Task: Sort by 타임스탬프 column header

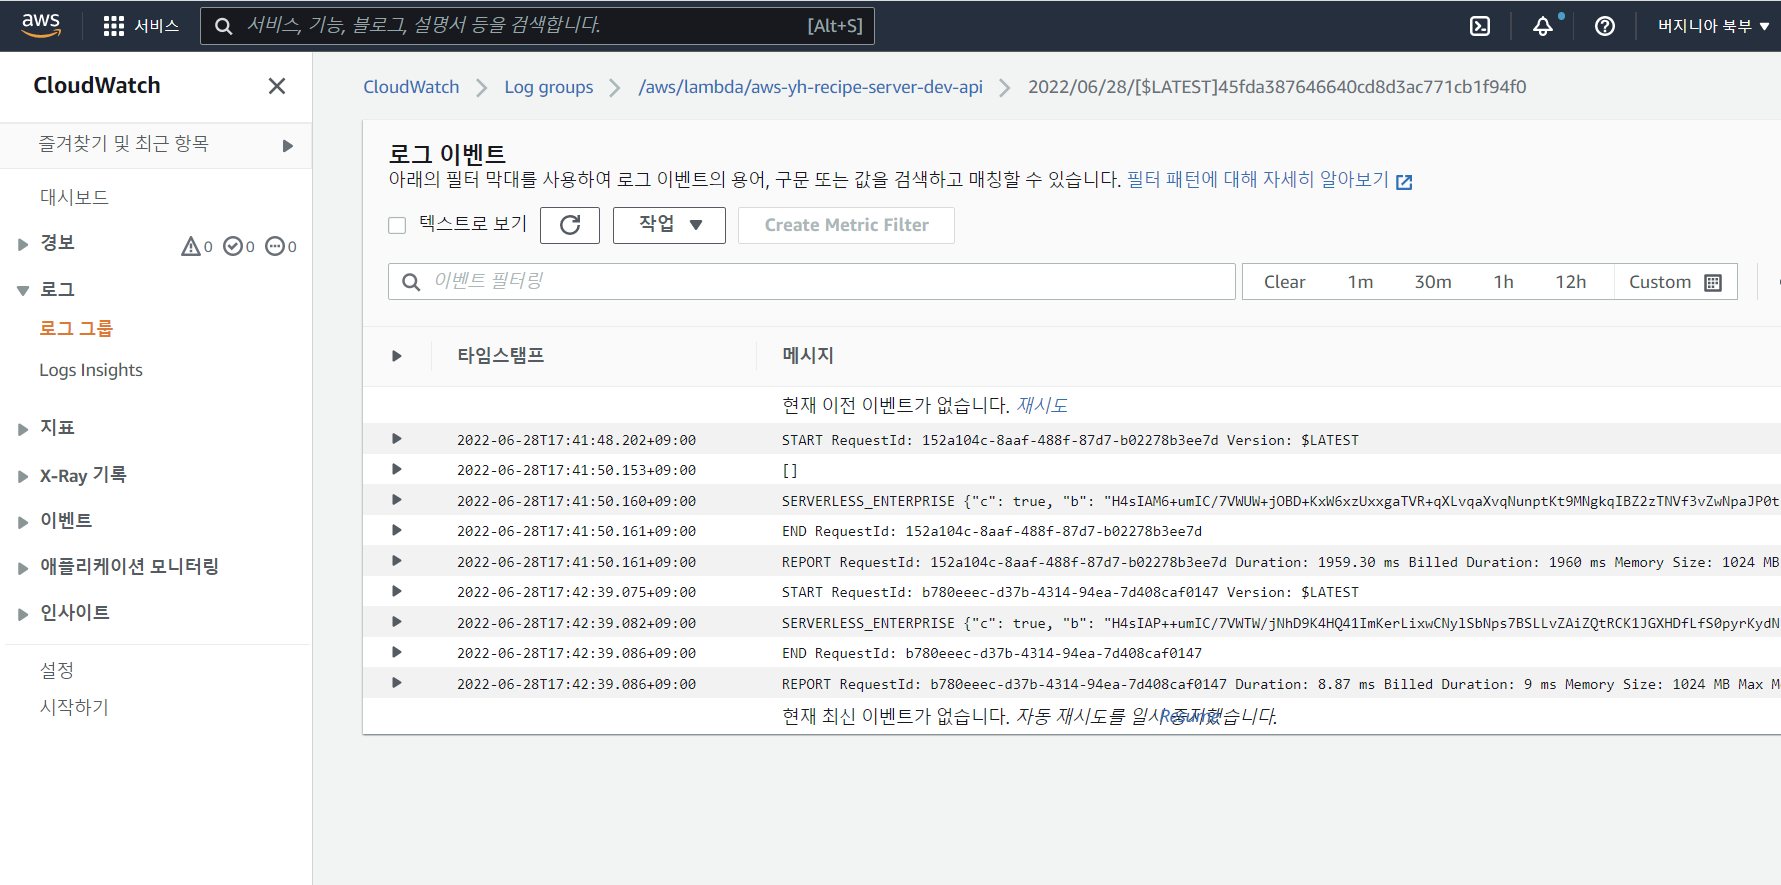Action: (x=501, y=356)
